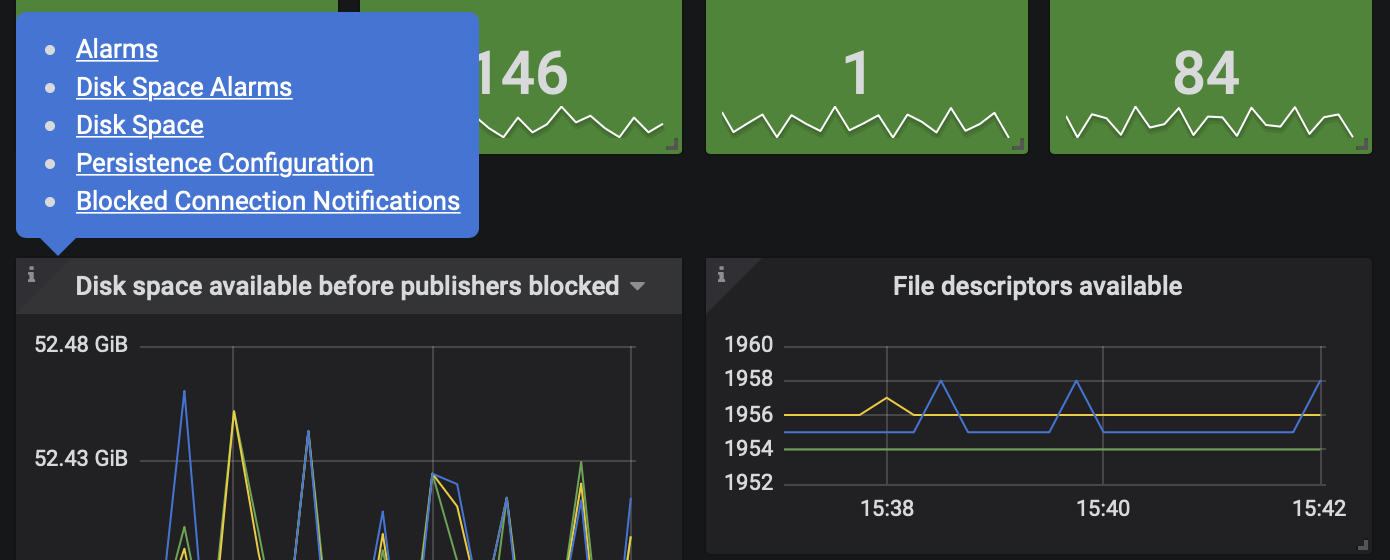1390x560 pixels.
Task: Click resize handle of the stat panel showing 1
Action: [1018, 145]
